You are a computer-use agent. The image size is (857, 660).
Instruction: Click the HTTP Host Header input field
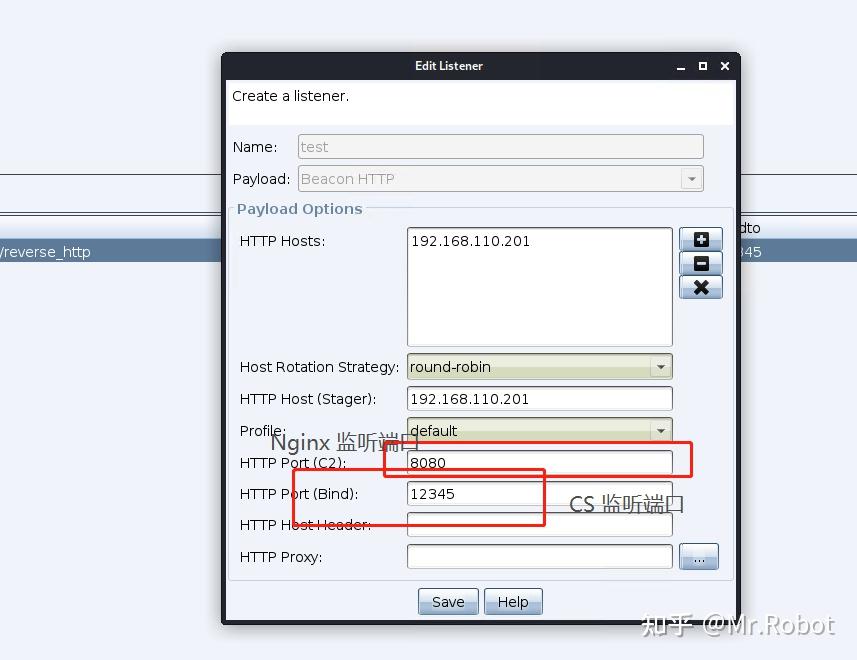(539, 525)
